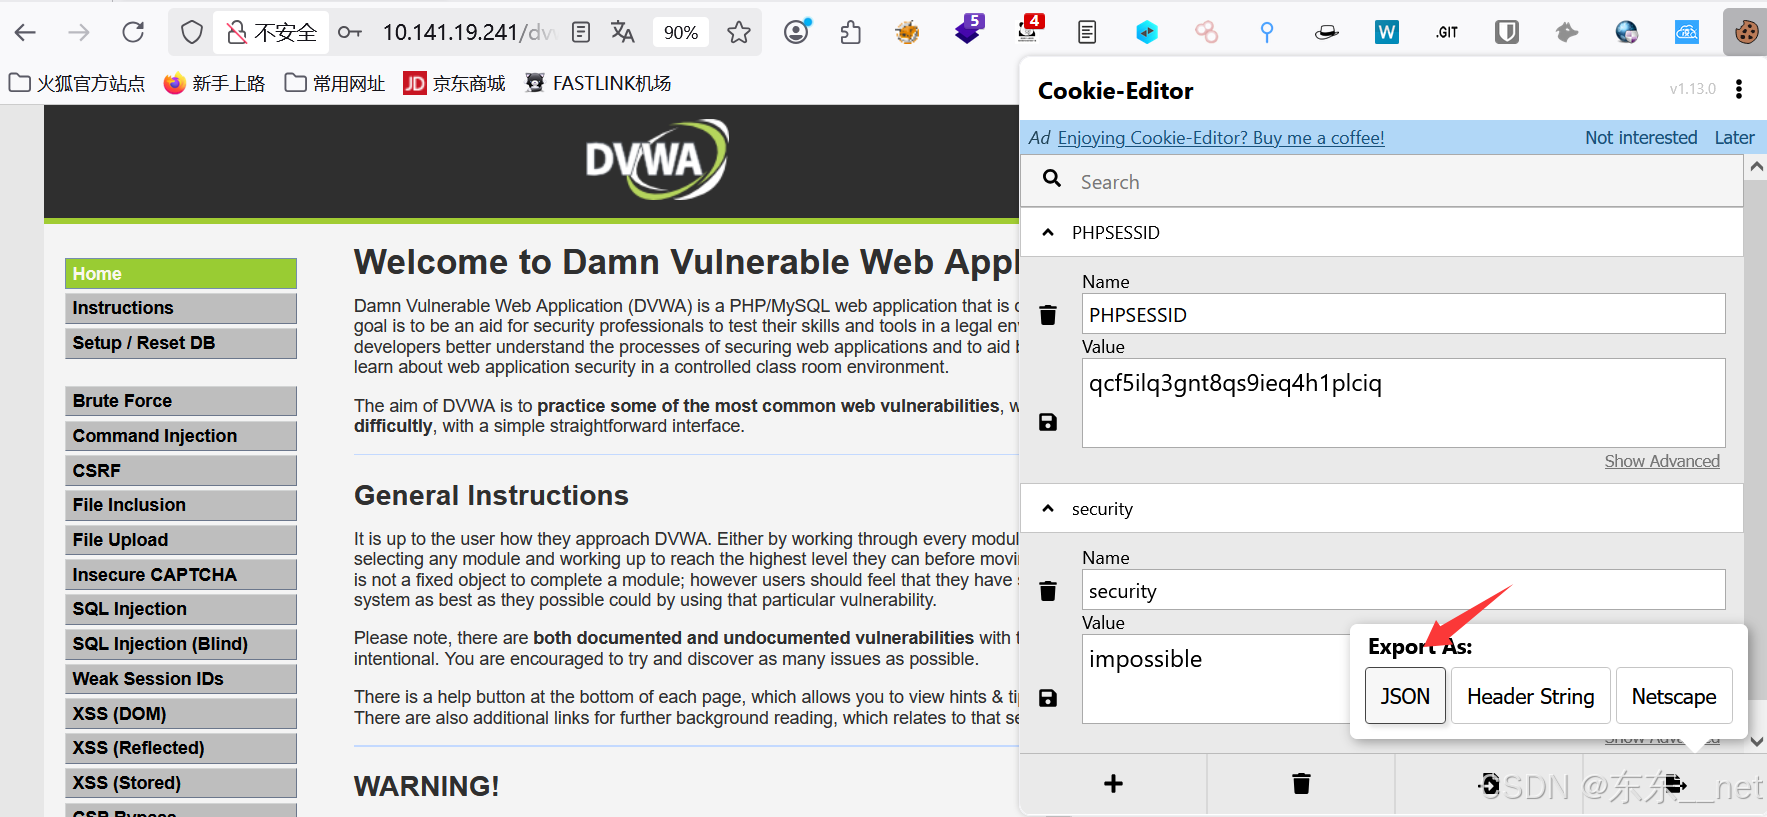This screenshot has width=1767, height=817.
Task: Open the XSS (DOM) module
Action: point(181,714)
